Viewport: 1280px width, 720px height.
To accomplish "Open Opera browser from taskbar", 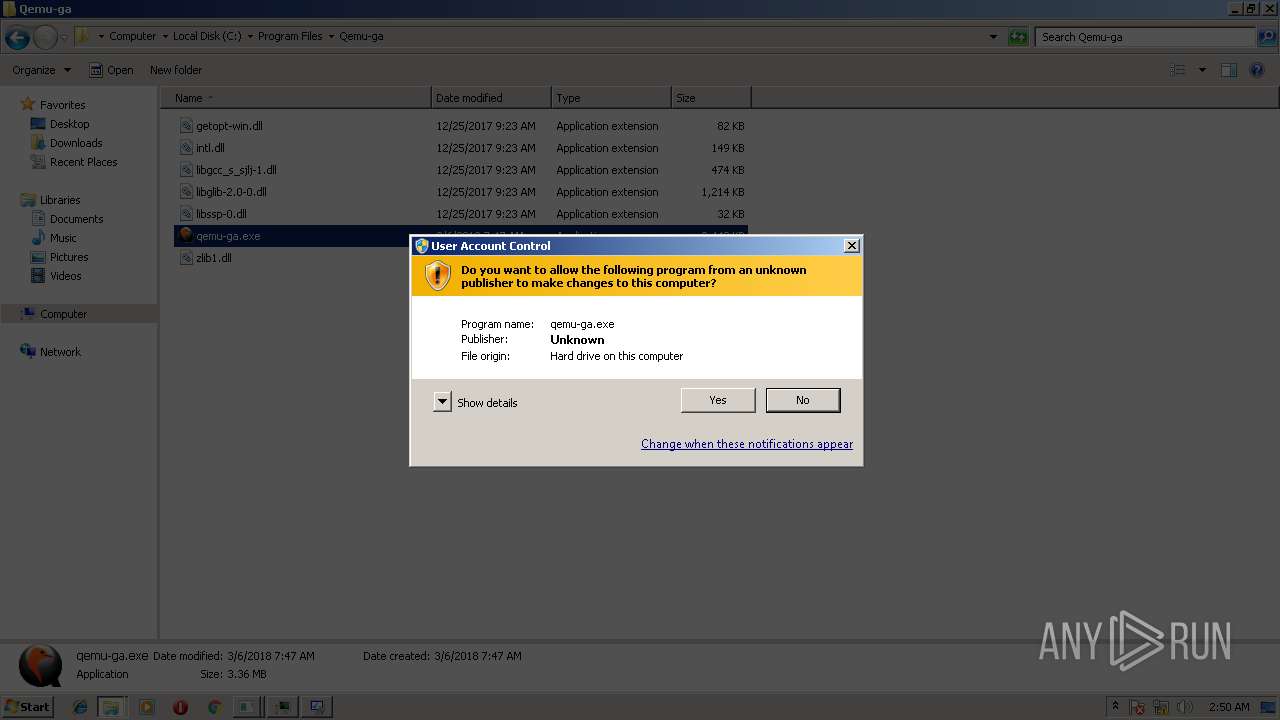I will [180, 707].
